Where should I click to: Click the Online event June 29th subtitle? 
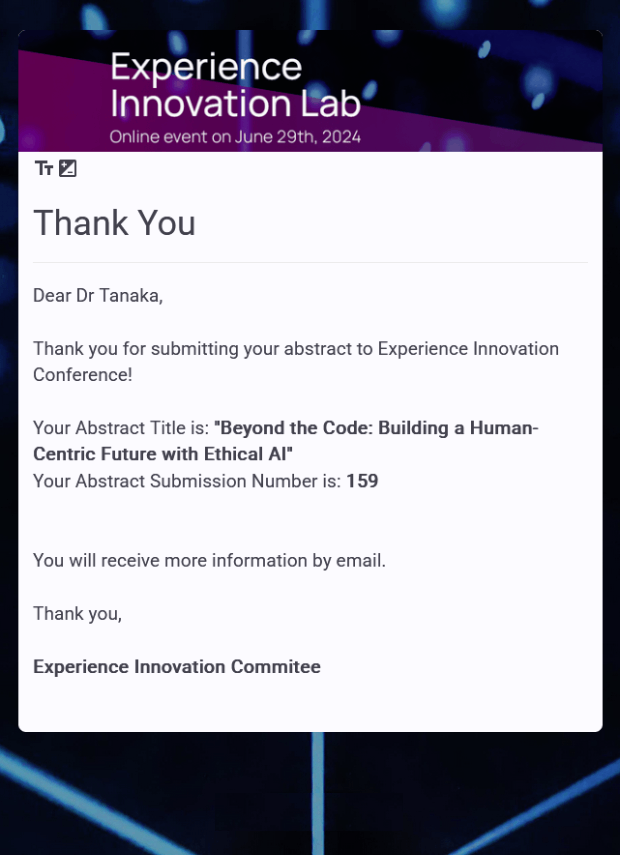coord(235,136)
